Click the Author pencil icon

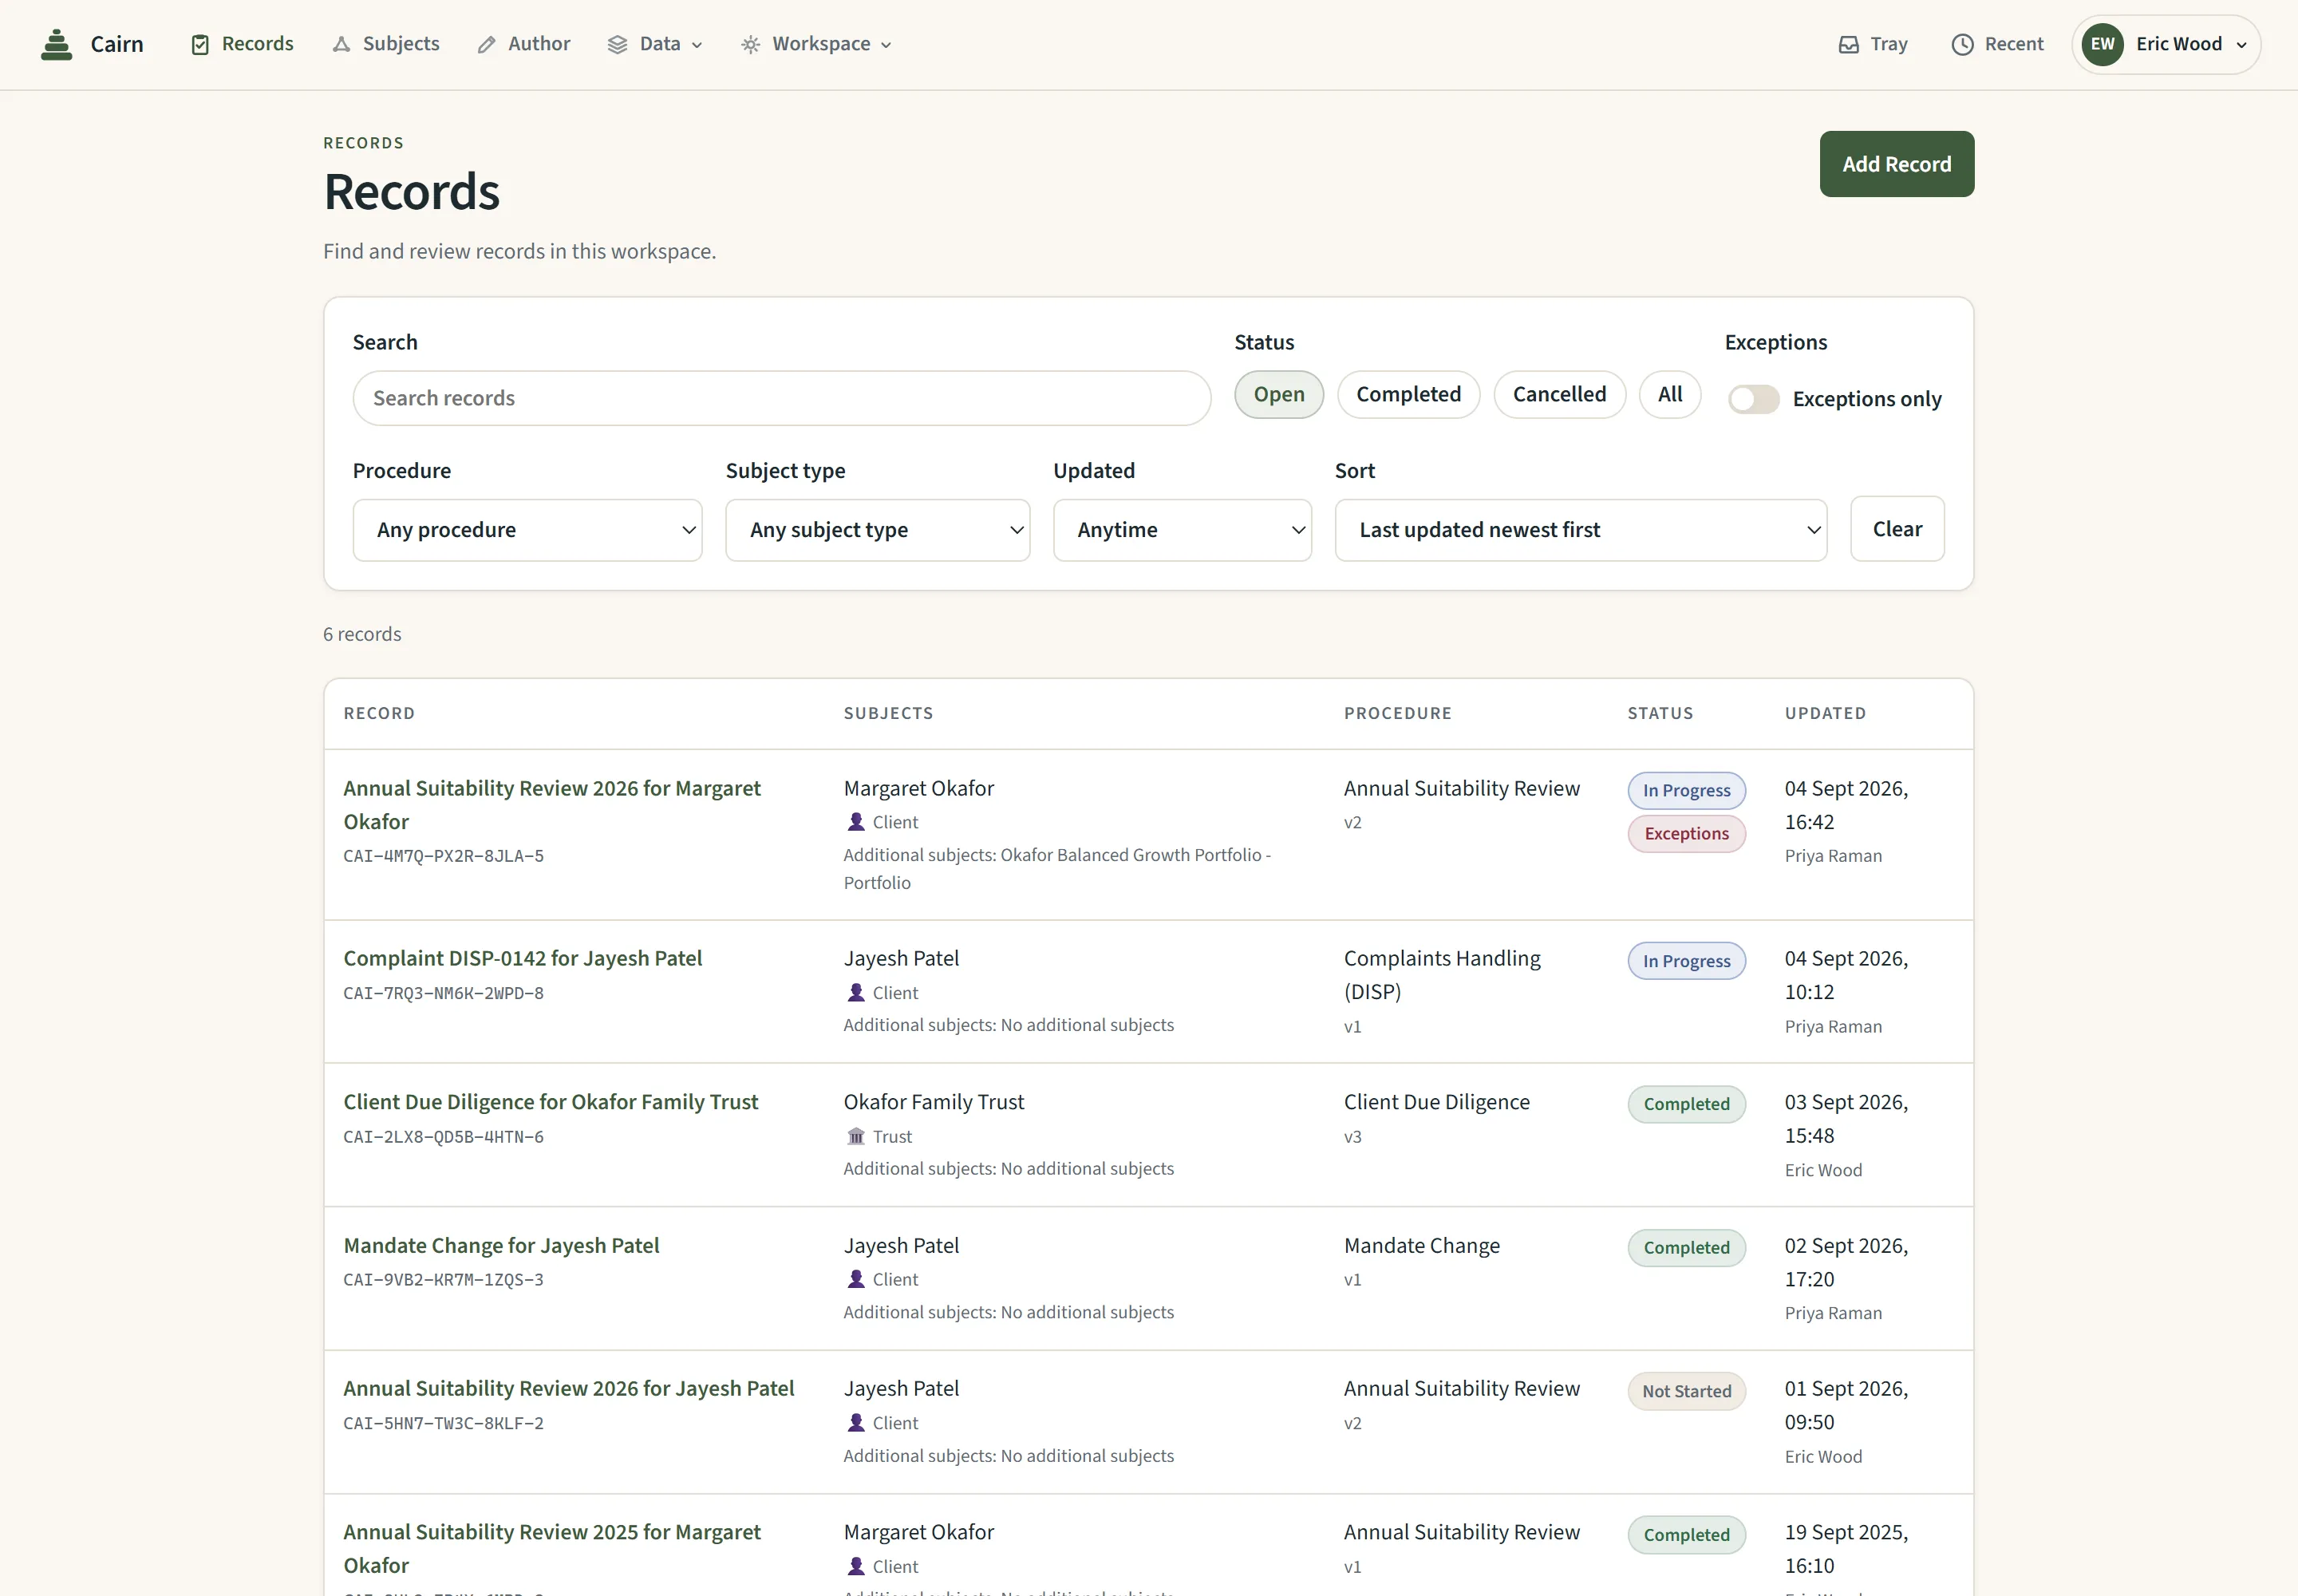pyautogui.click(x=486, y=44)
